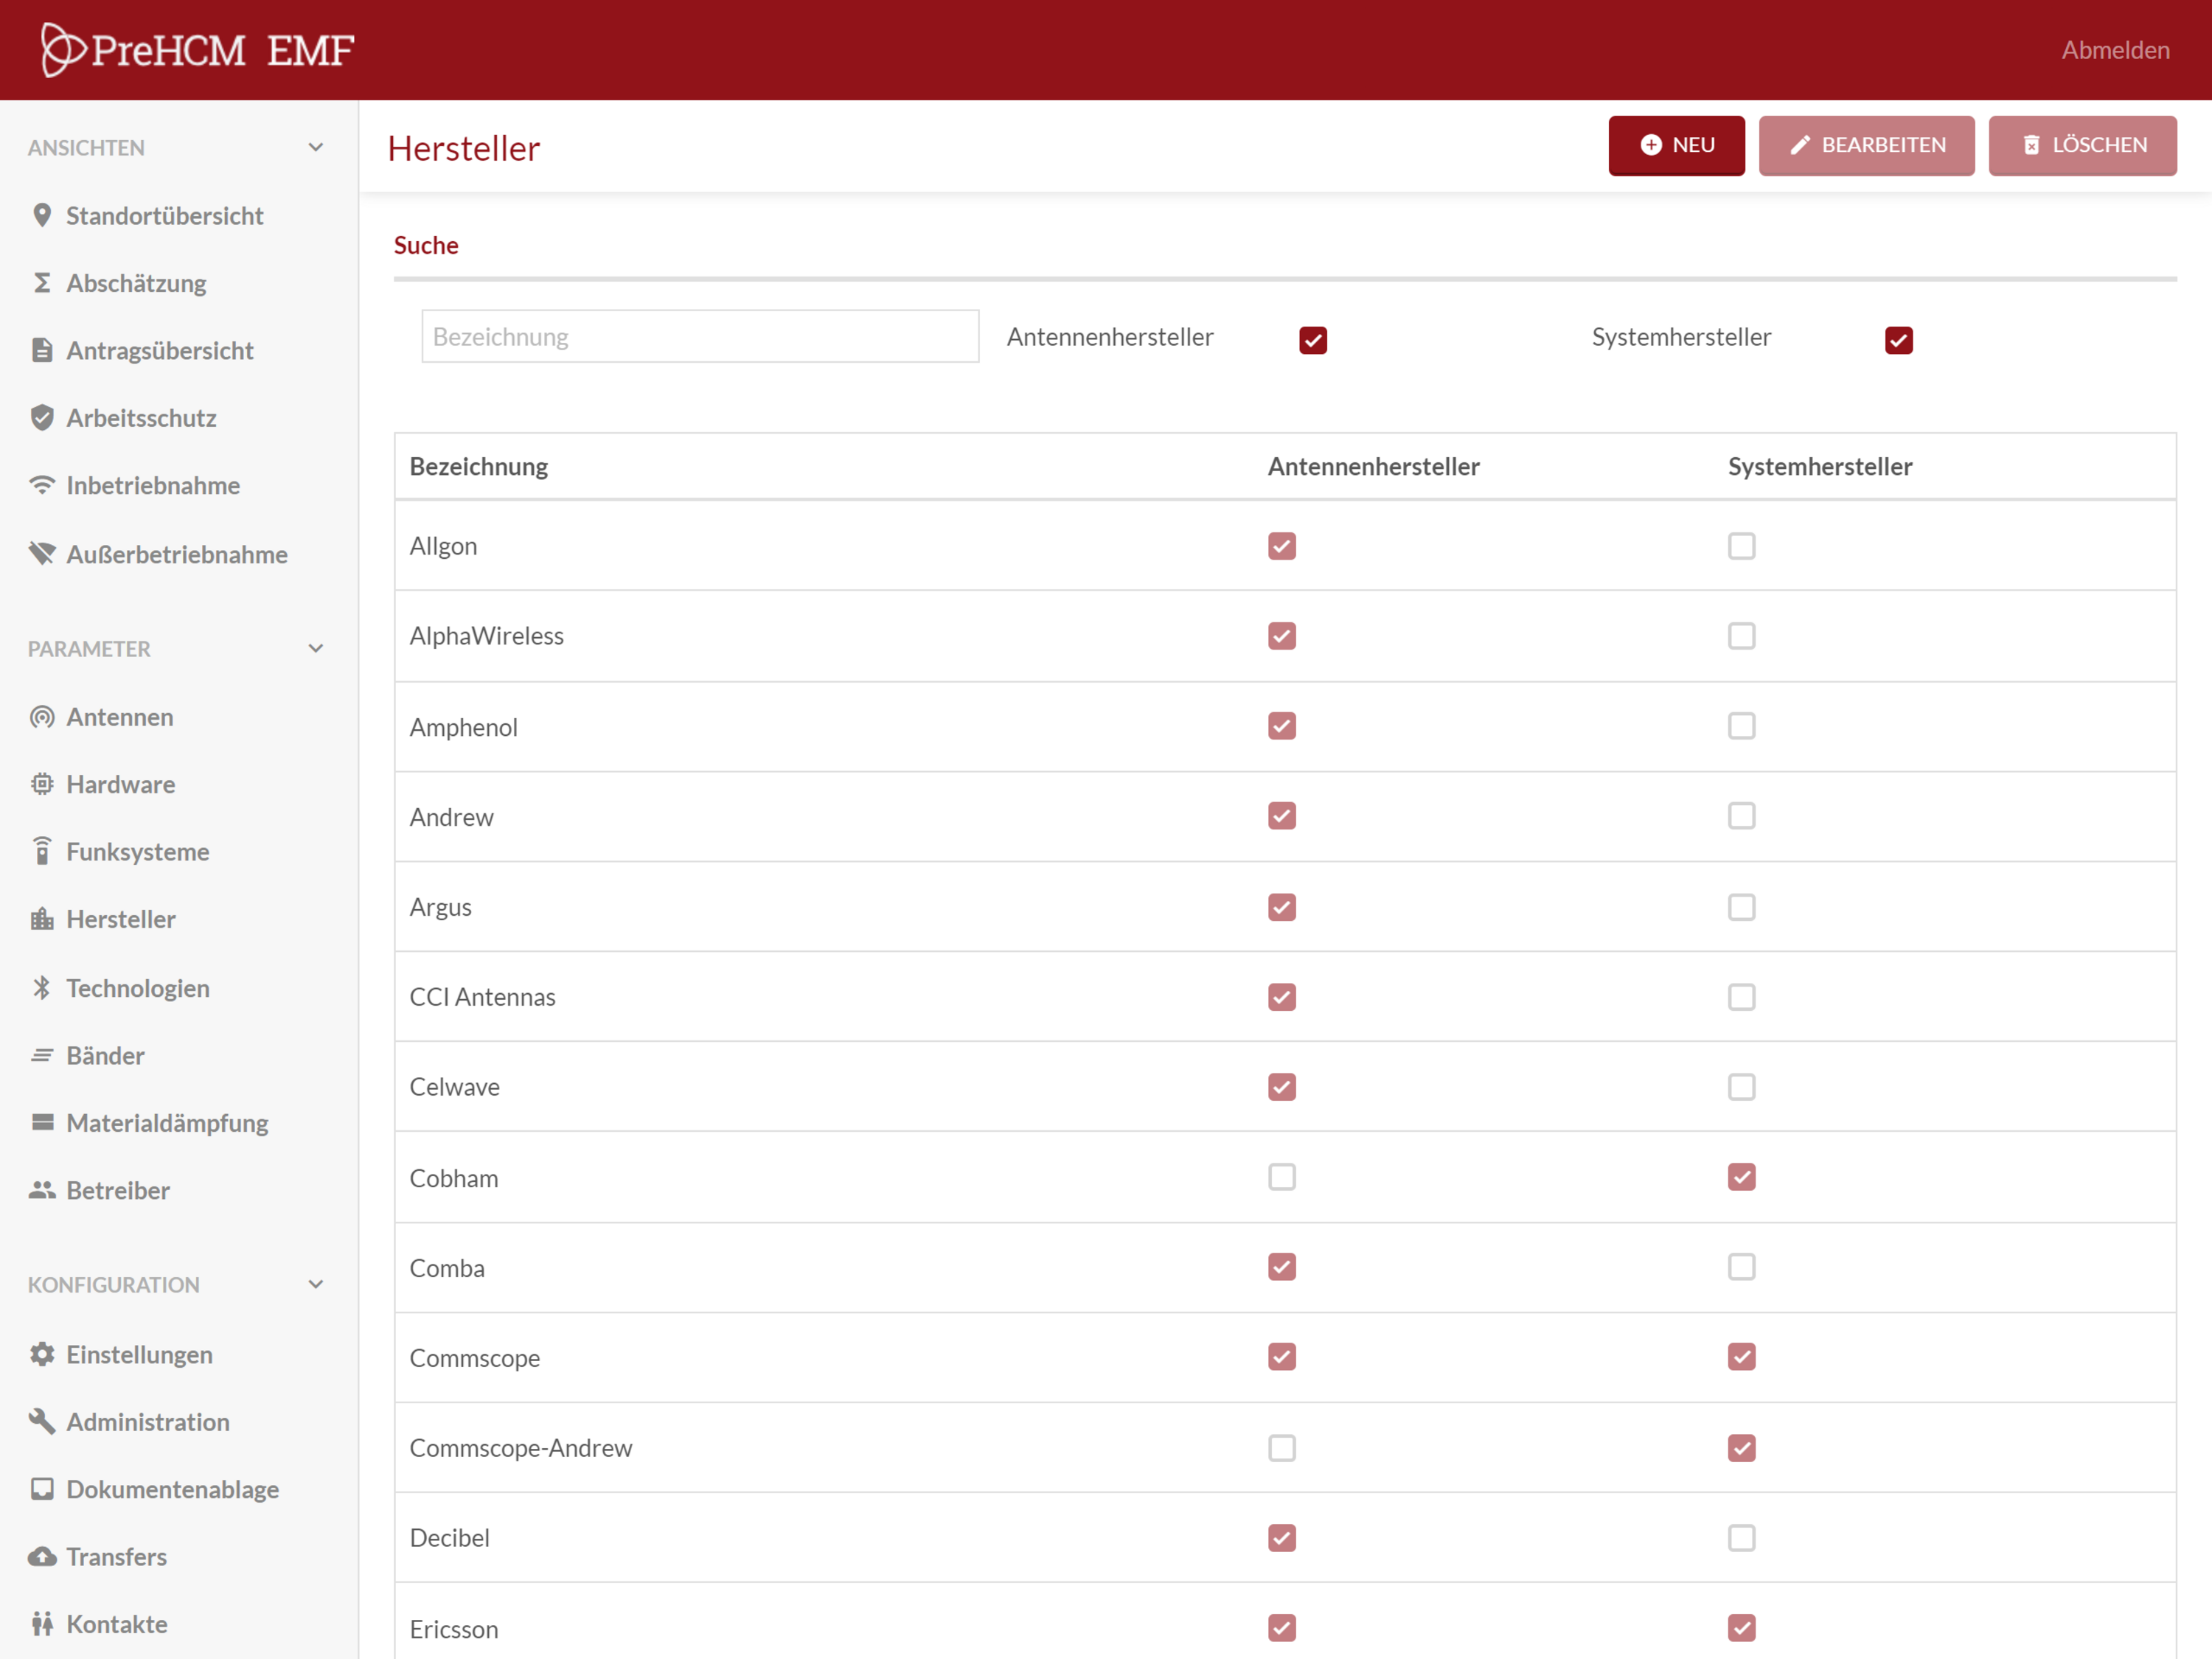The width and height of the screenshot is (2212, 1659).
Task: Open Antragsübersicht view
Action: [x=160, y=351]
